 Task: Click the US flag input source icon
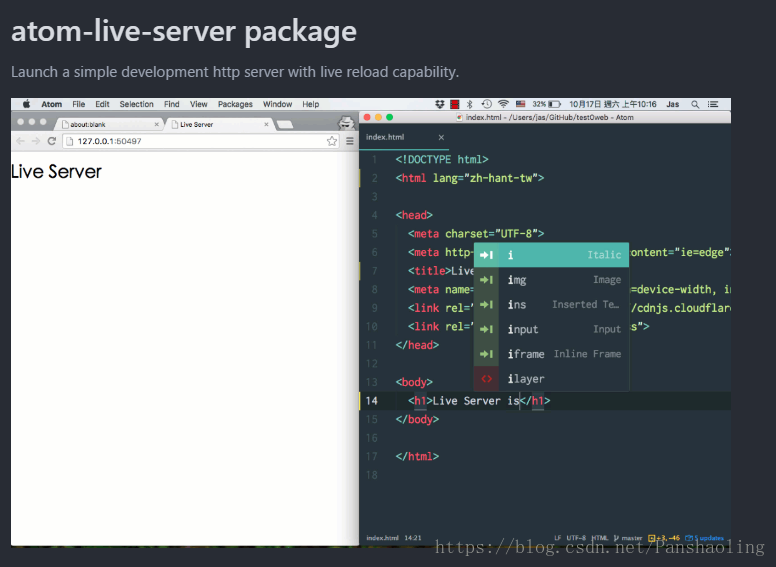(x=520, y=104)
